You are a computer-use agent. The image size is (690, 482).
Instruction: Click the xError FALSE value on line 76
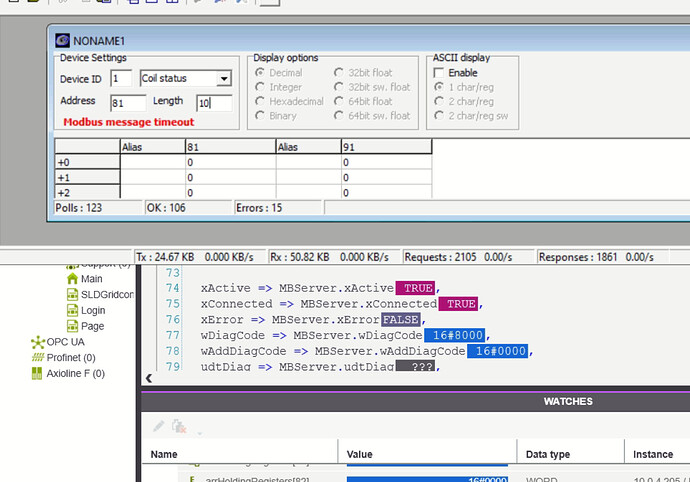pos(401,320)
